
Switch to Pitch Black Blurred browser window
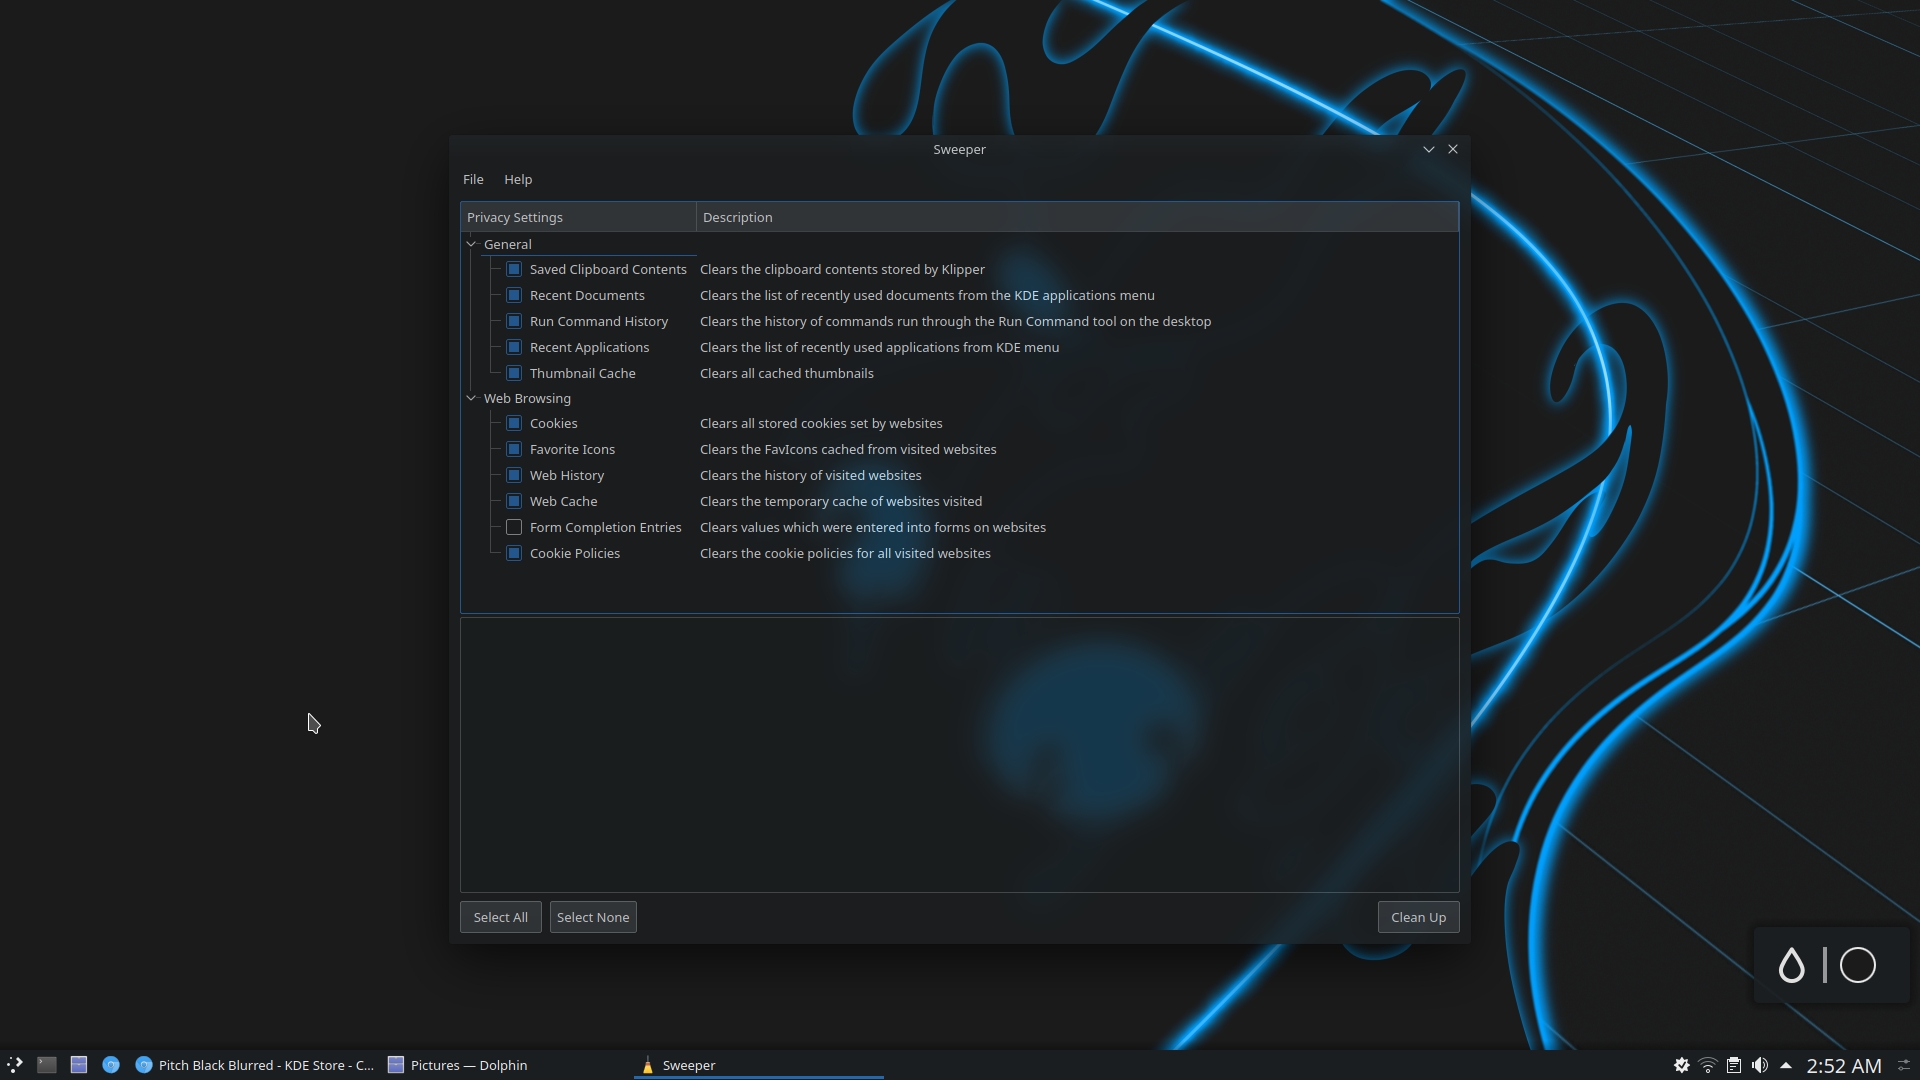255,1065
